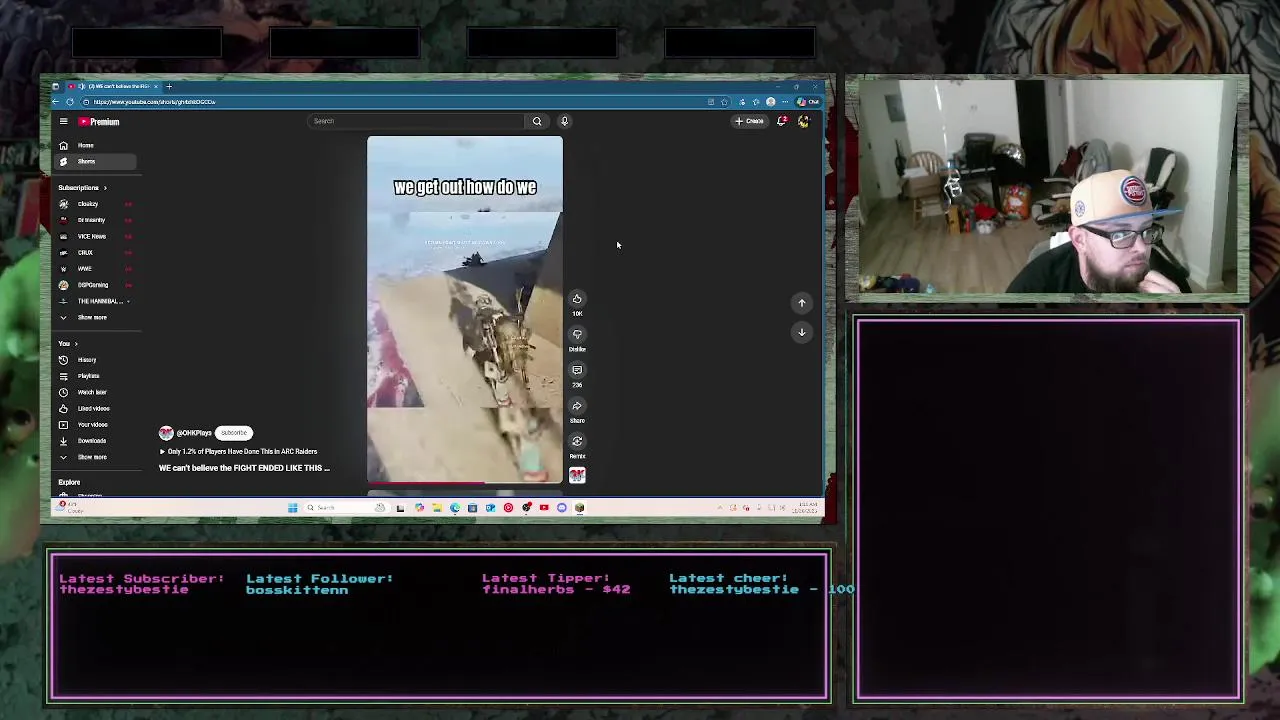Remix this Short

point(577,441)
